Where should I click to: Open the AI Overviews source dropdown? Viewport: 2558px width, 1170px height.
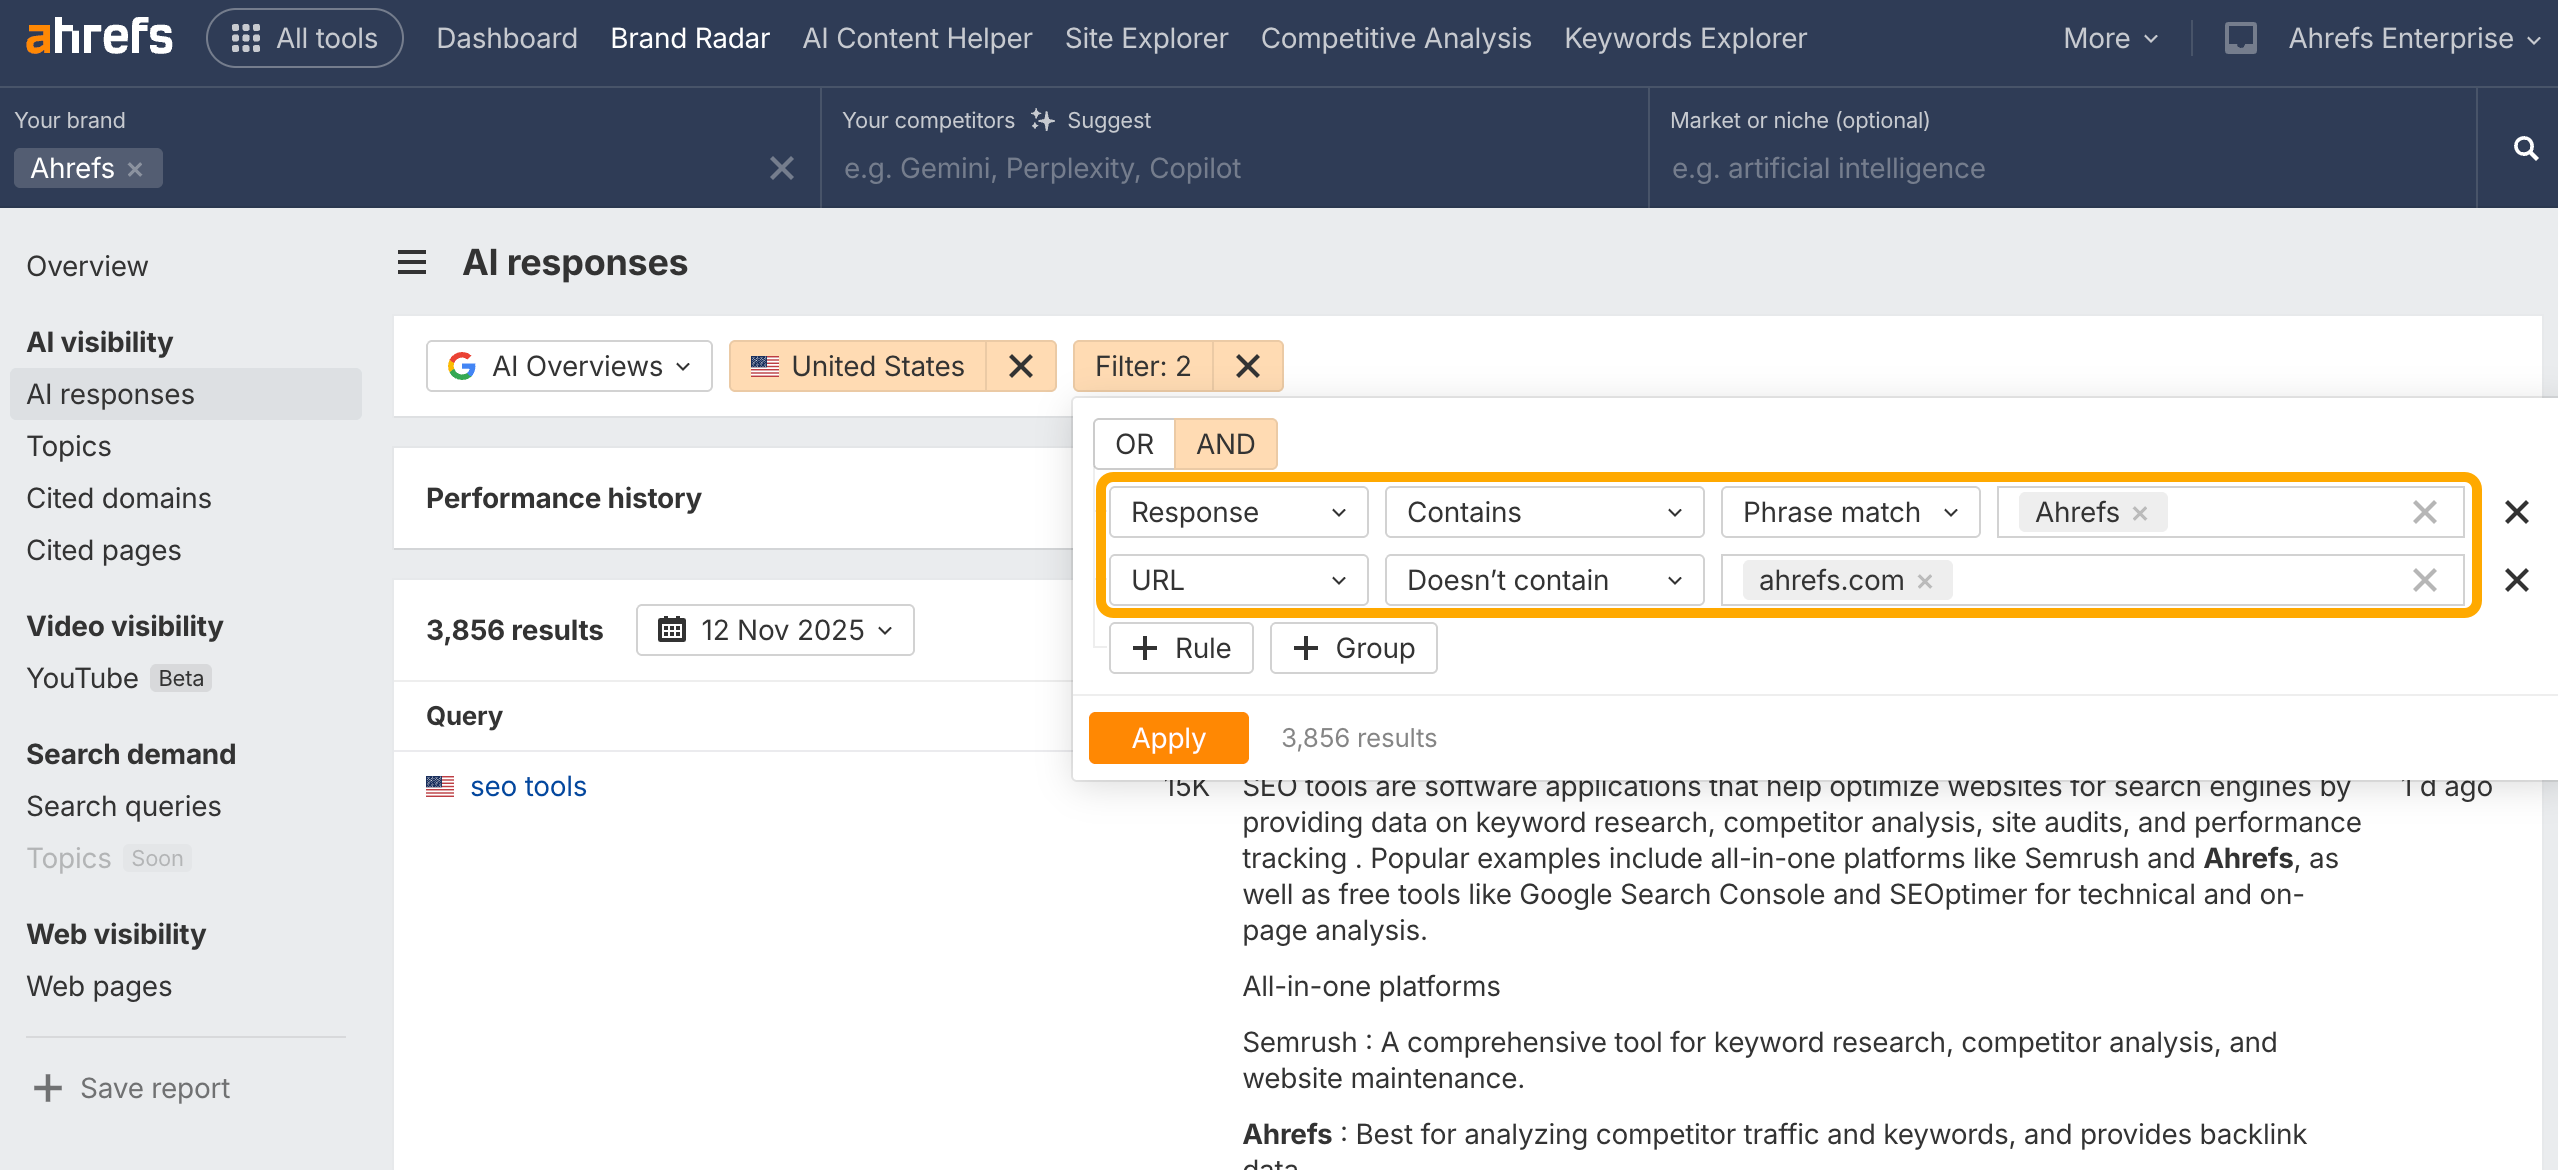coord(569,366)
